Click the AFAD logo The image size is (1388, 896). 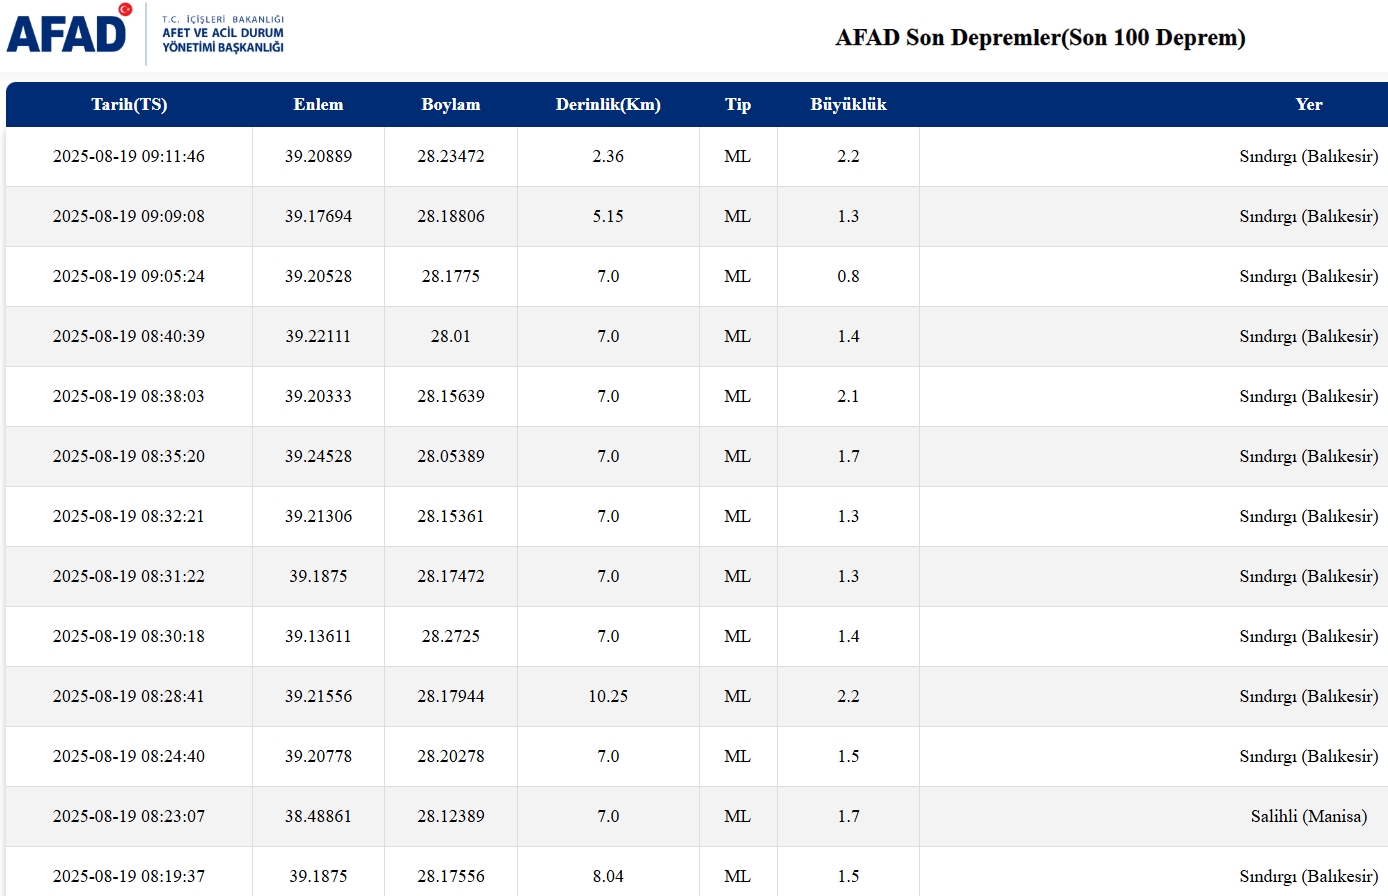point(68,32)
